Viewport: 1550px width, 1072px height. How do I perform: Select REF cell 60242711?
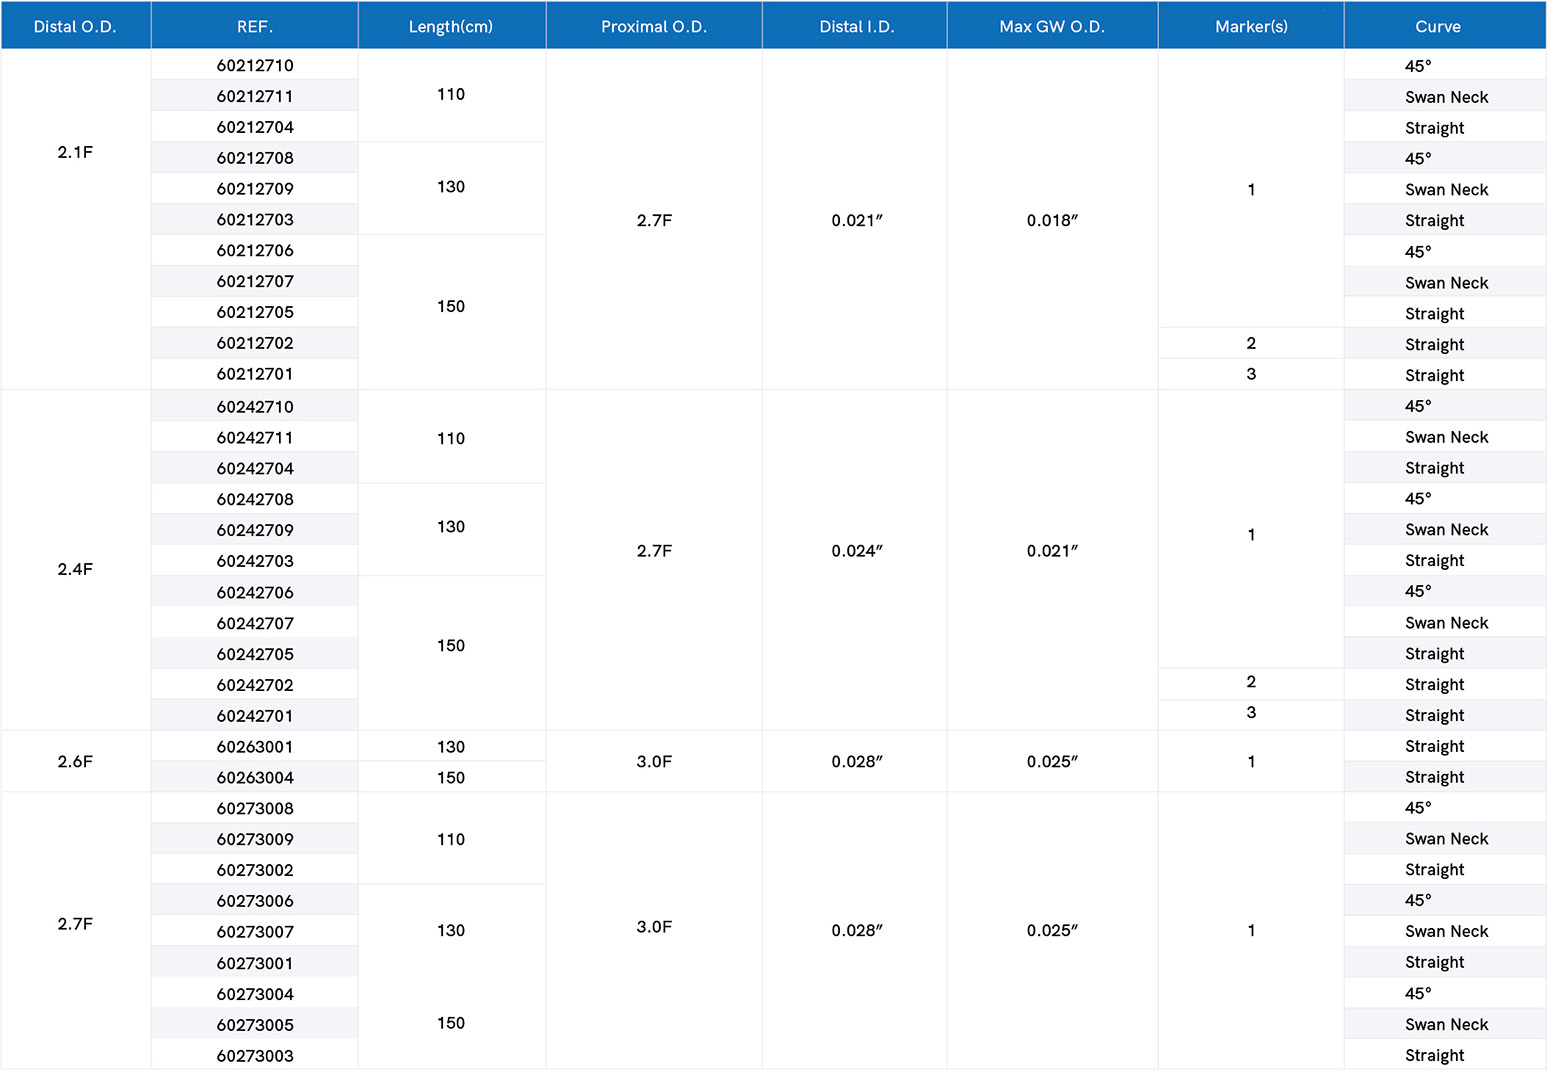point(255,438)
